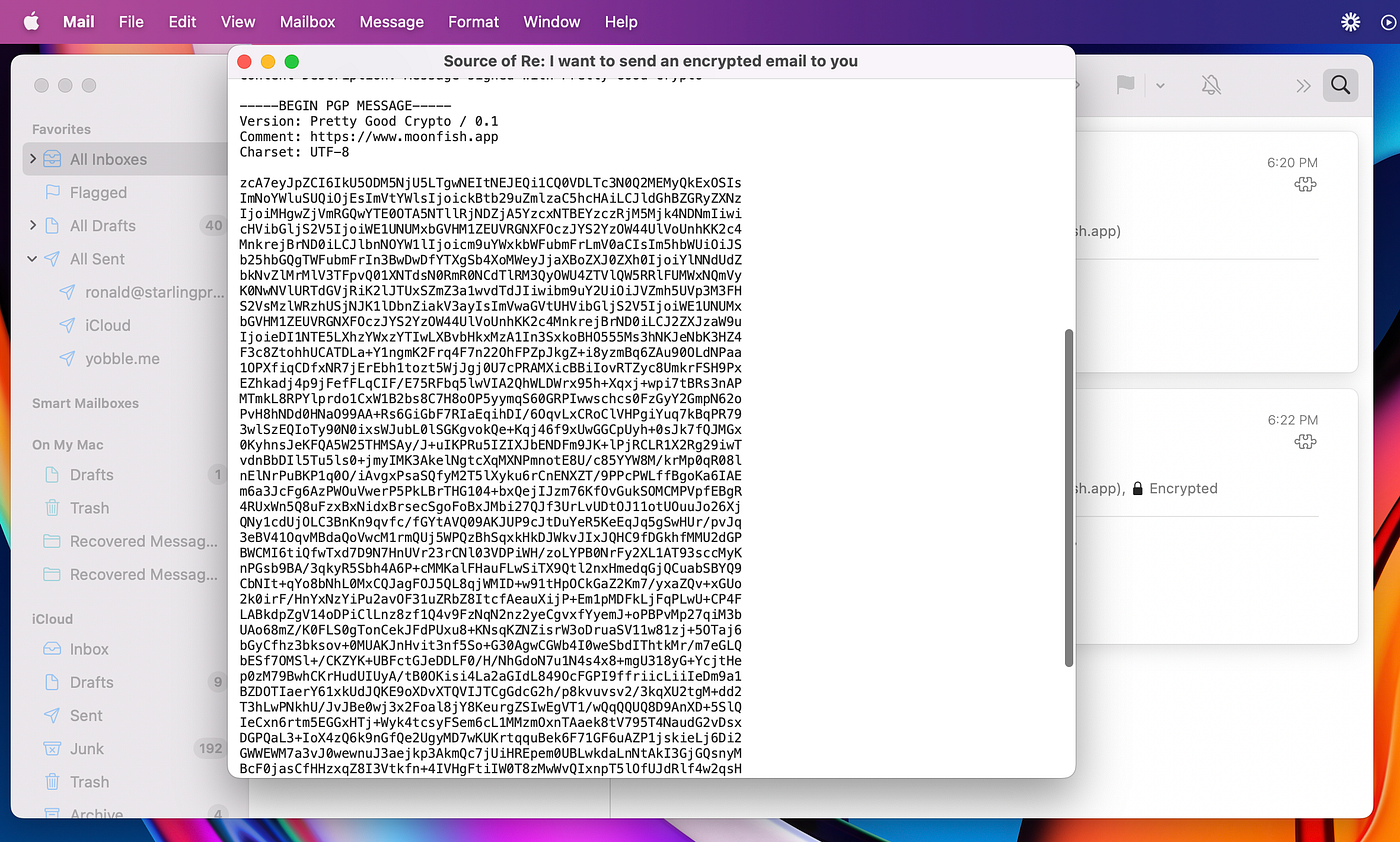
Task: Open the Mailbox menu
Action: [308, 21]
